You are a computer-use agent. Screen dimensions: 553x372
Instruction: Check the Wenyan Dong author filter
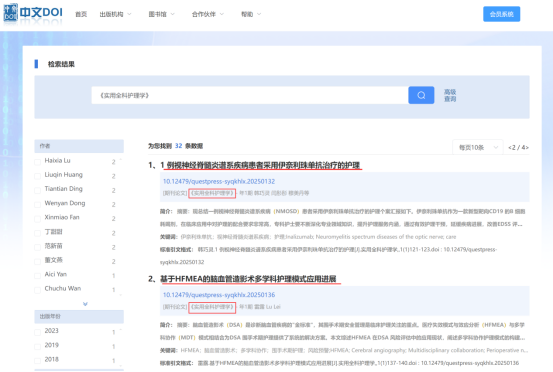tap(37, 205)
